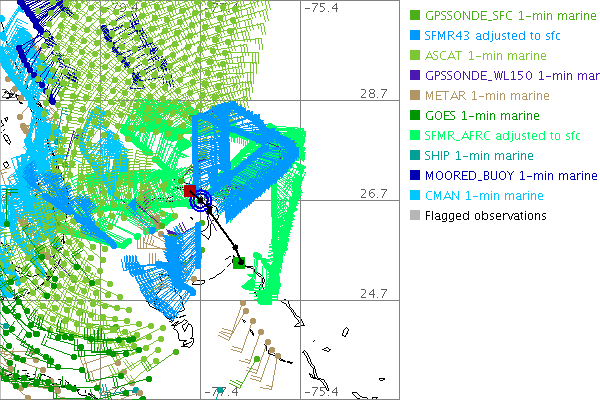Viewport: 600px width, 400px height.
Task: Click the GPSSONDE_SFC legend color square
Action: (415, 15)
